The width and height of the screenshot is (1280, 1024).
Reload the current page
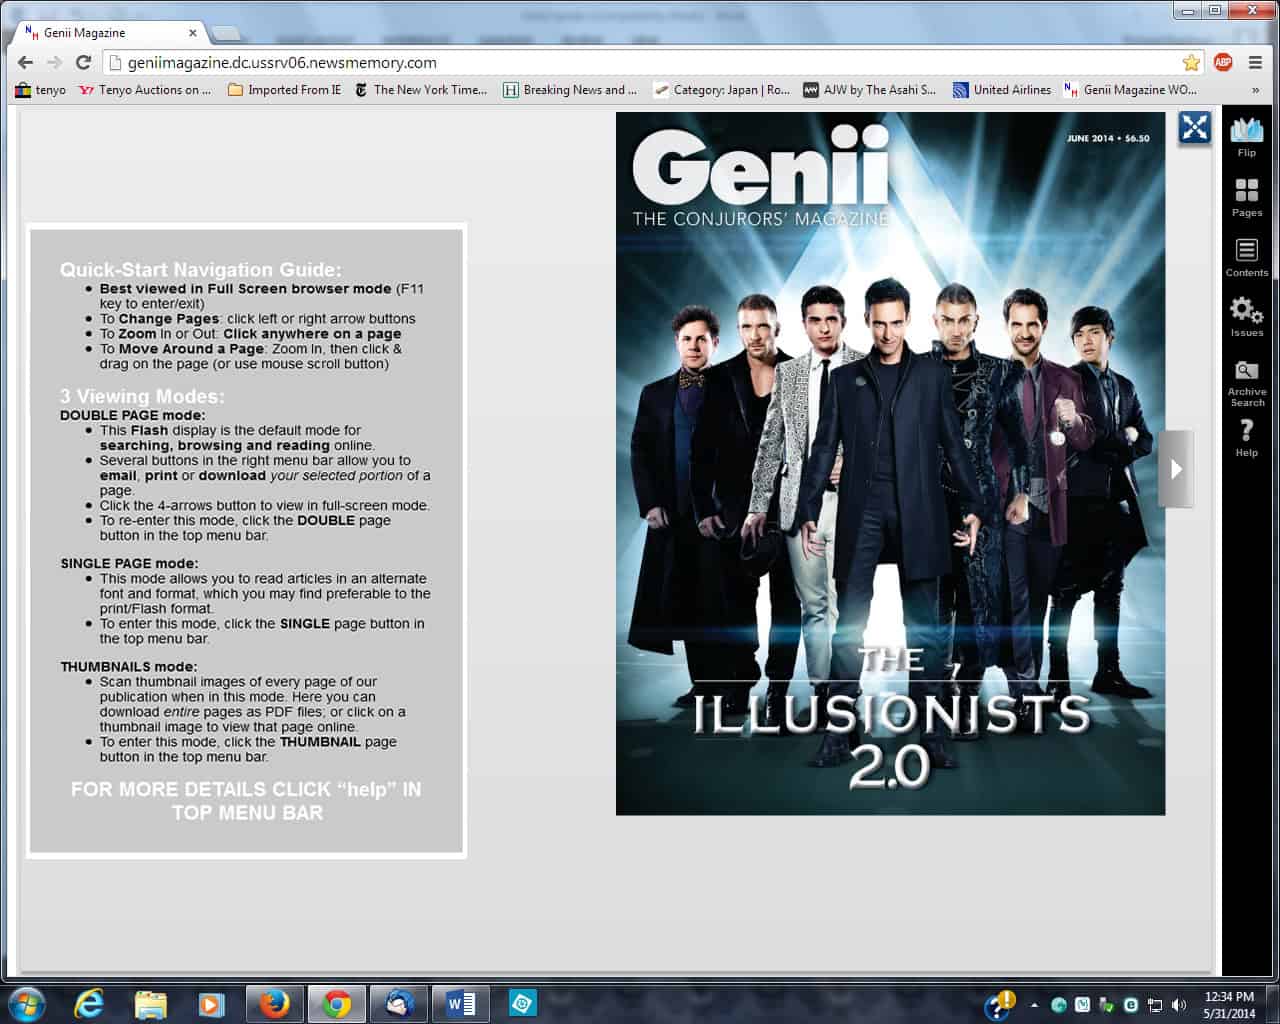pos(84,62)
